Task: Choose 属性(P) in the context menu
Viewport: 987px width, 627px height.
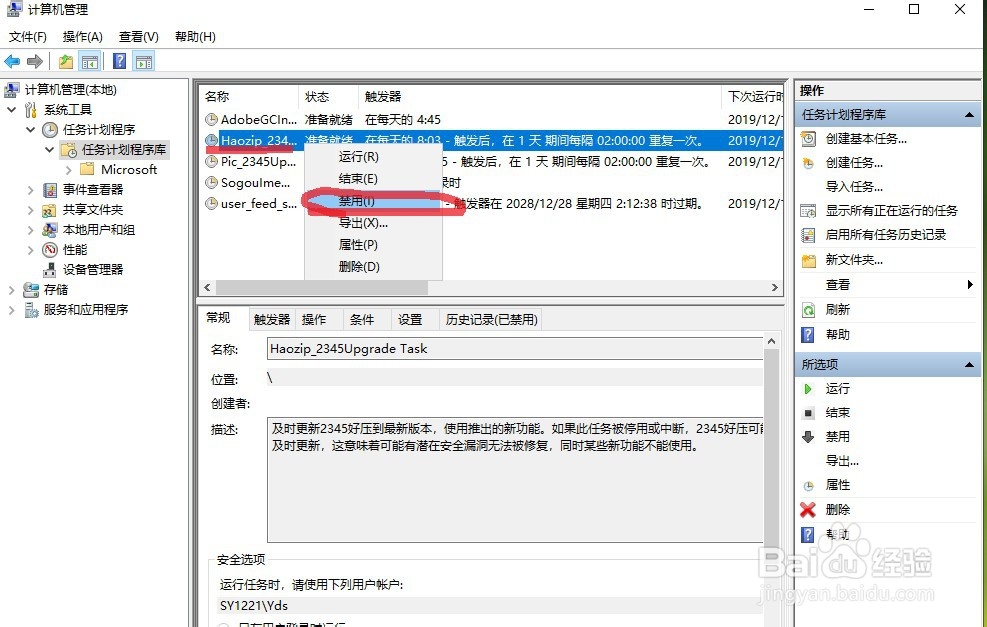Action: [373, 245]
